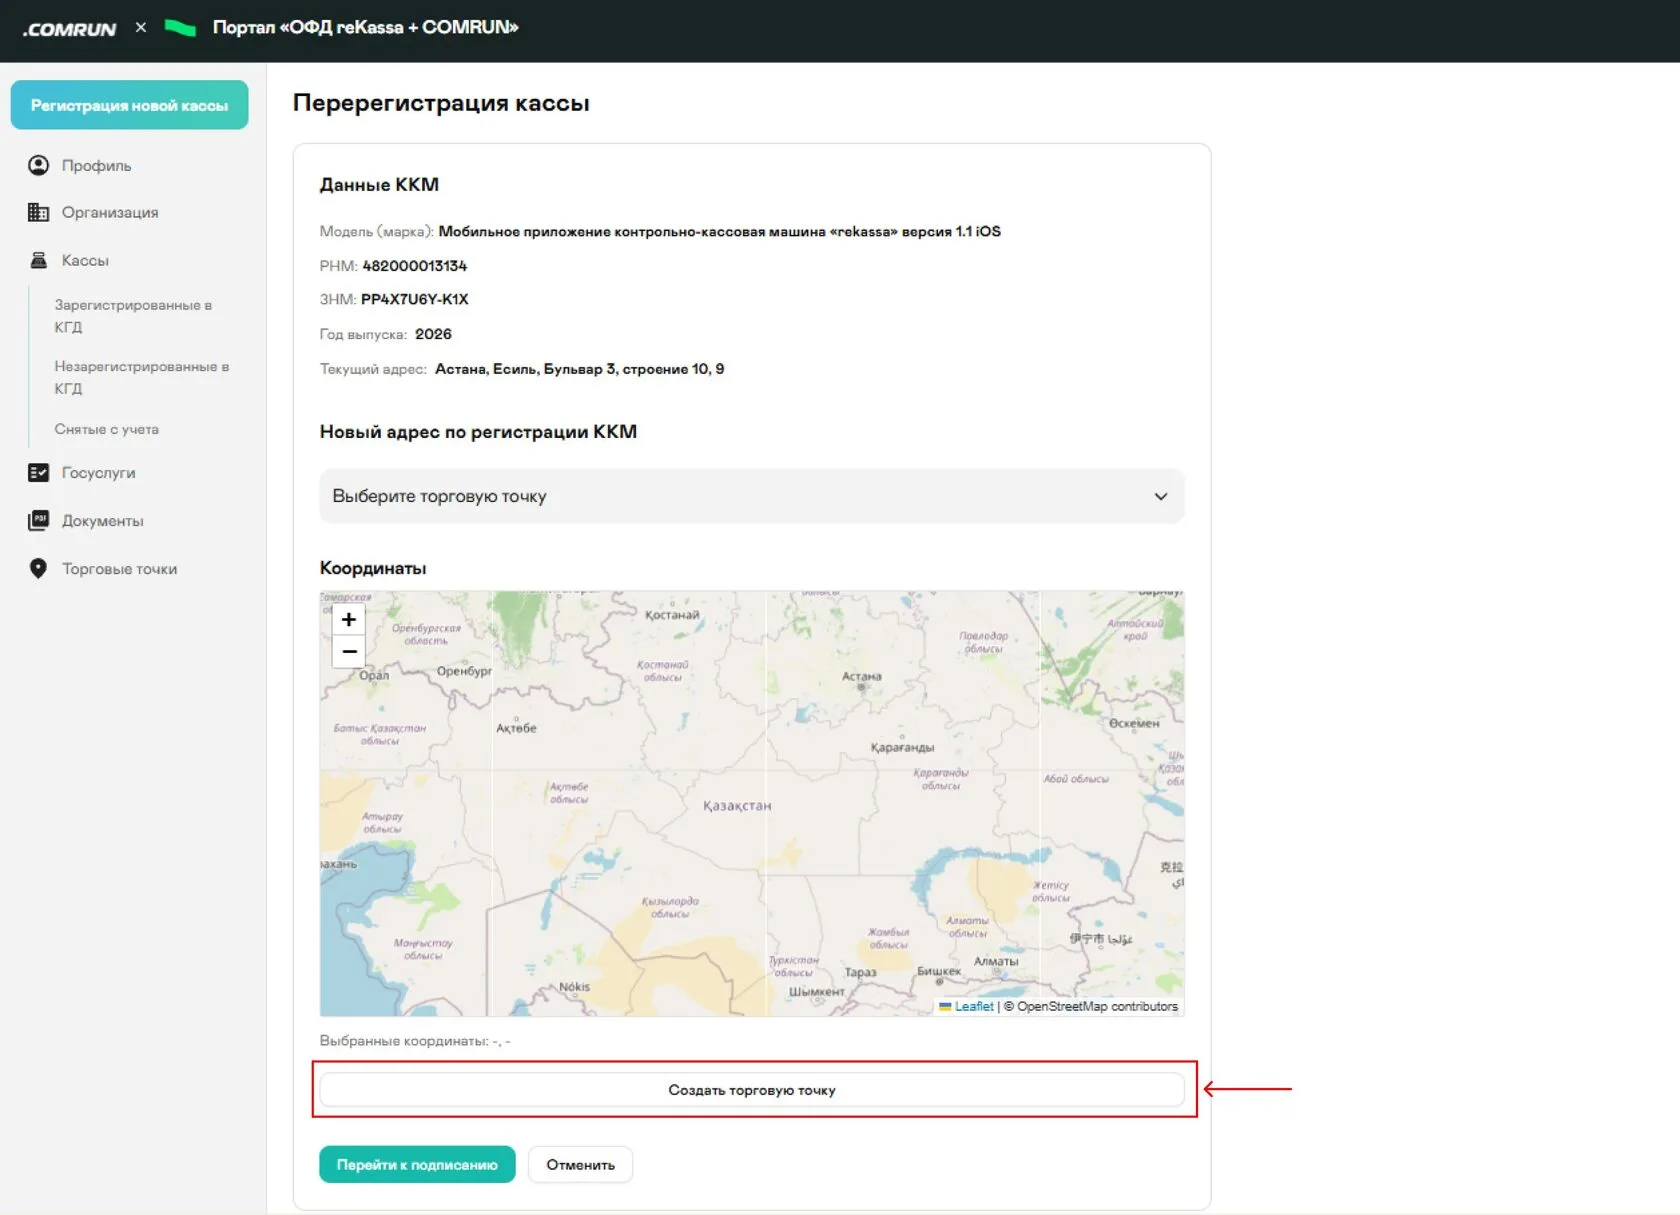The image size is (1680, 1215).
Task: Zoom in the map with plus button
Action: (348, 619)
